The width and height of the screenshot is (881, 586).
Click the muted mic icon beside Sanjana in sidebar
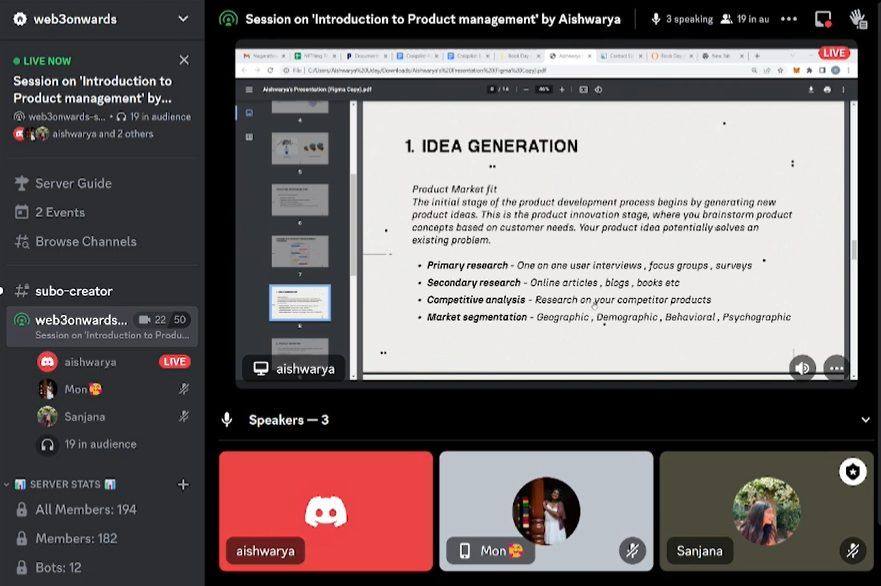pos(184,416)
